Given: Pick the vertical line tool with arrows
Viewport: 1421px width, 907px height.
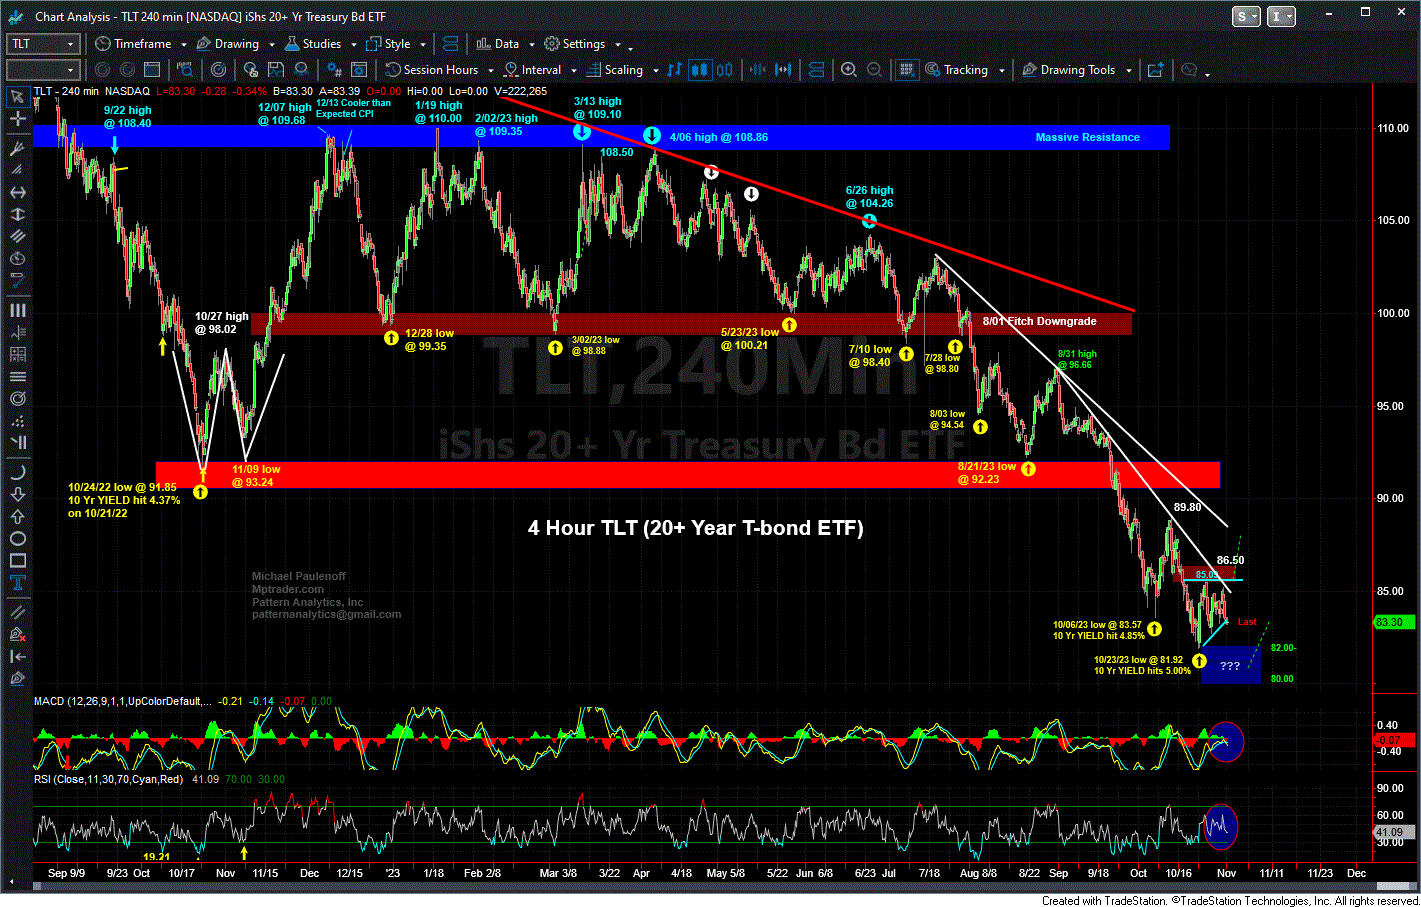Looking at the screenshot, I should coord(17,214).
